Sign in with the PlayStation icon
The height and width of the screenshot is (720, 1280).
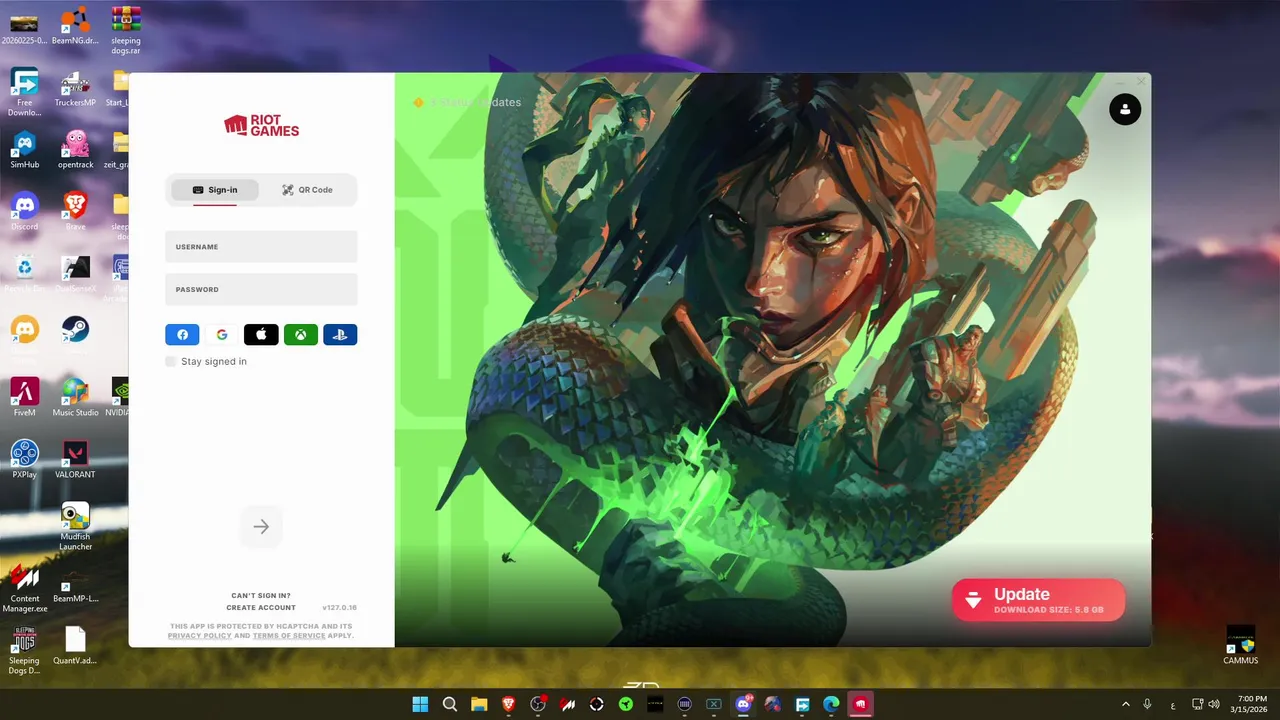click(340, 335)
